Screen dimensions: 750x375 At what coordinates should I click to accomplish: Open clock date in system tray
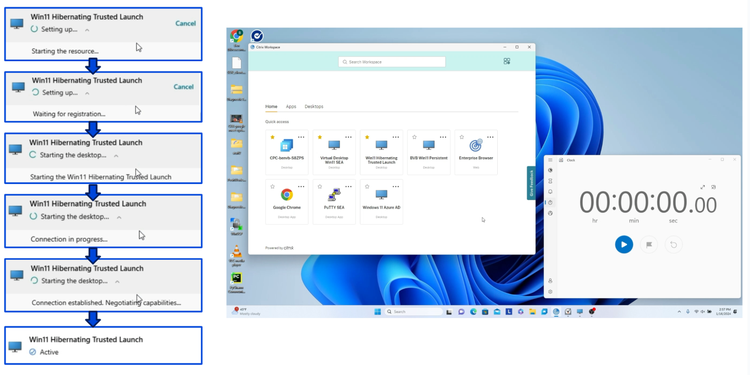(723, 312)
